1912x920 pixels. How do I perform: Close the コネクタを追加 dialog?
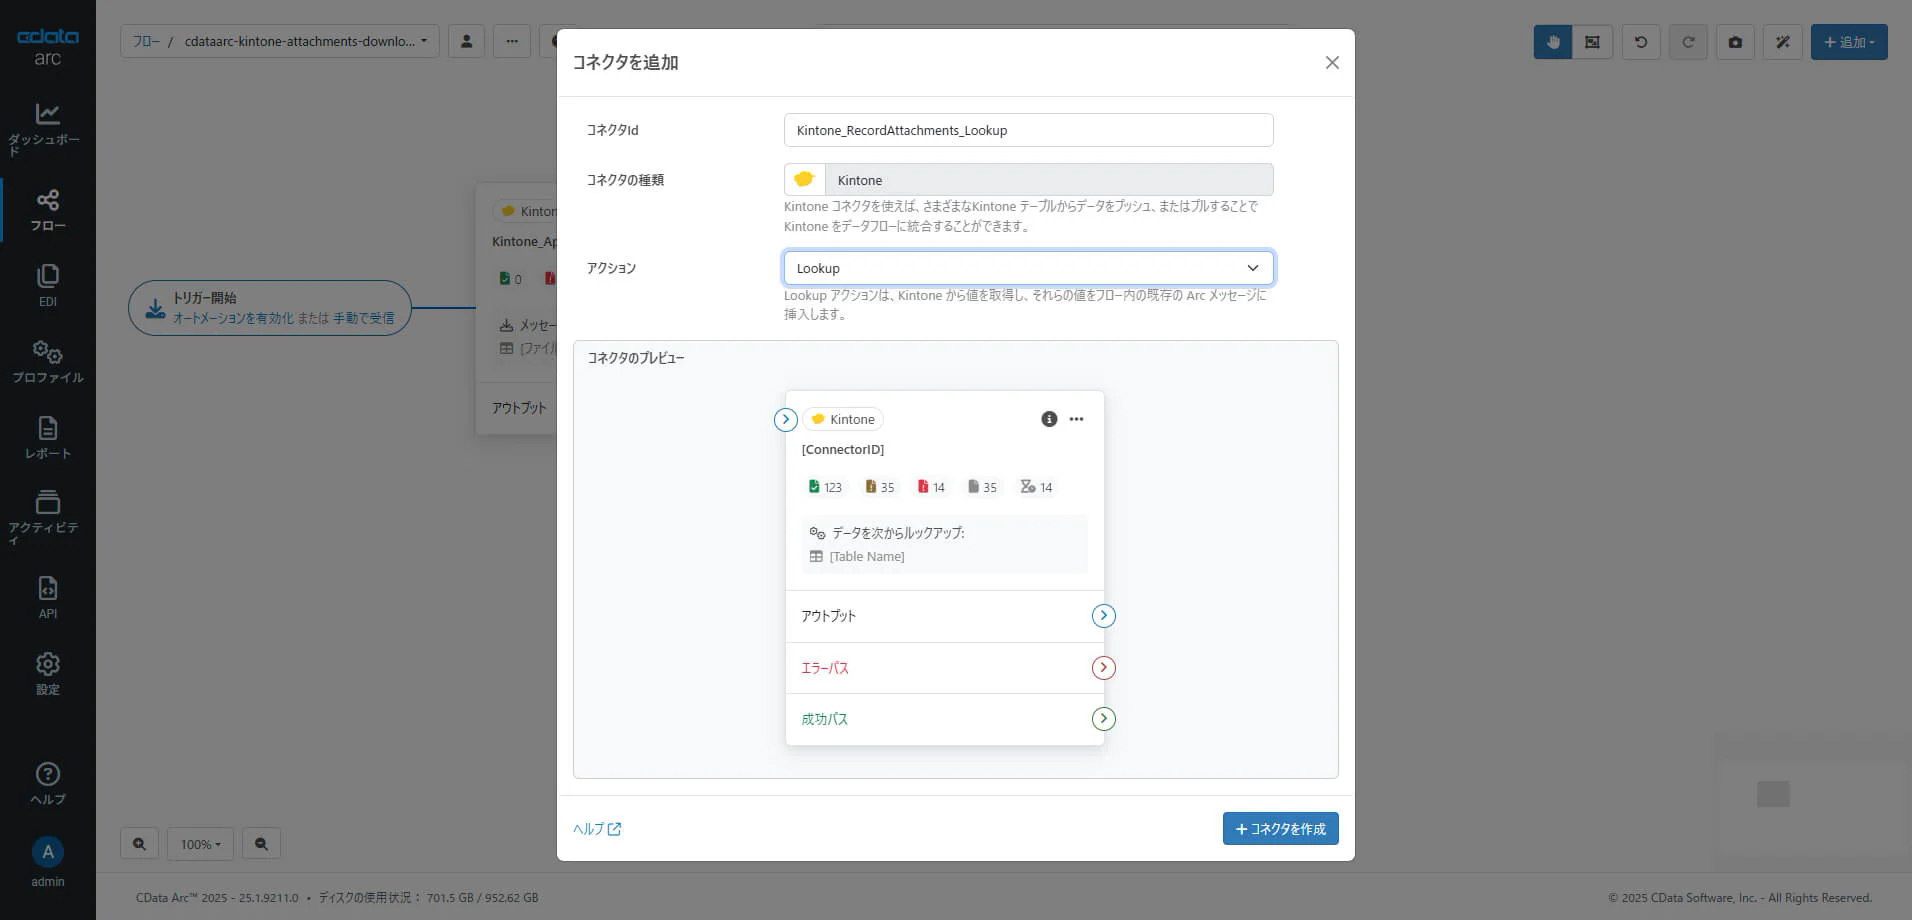tap(1332, 63)
